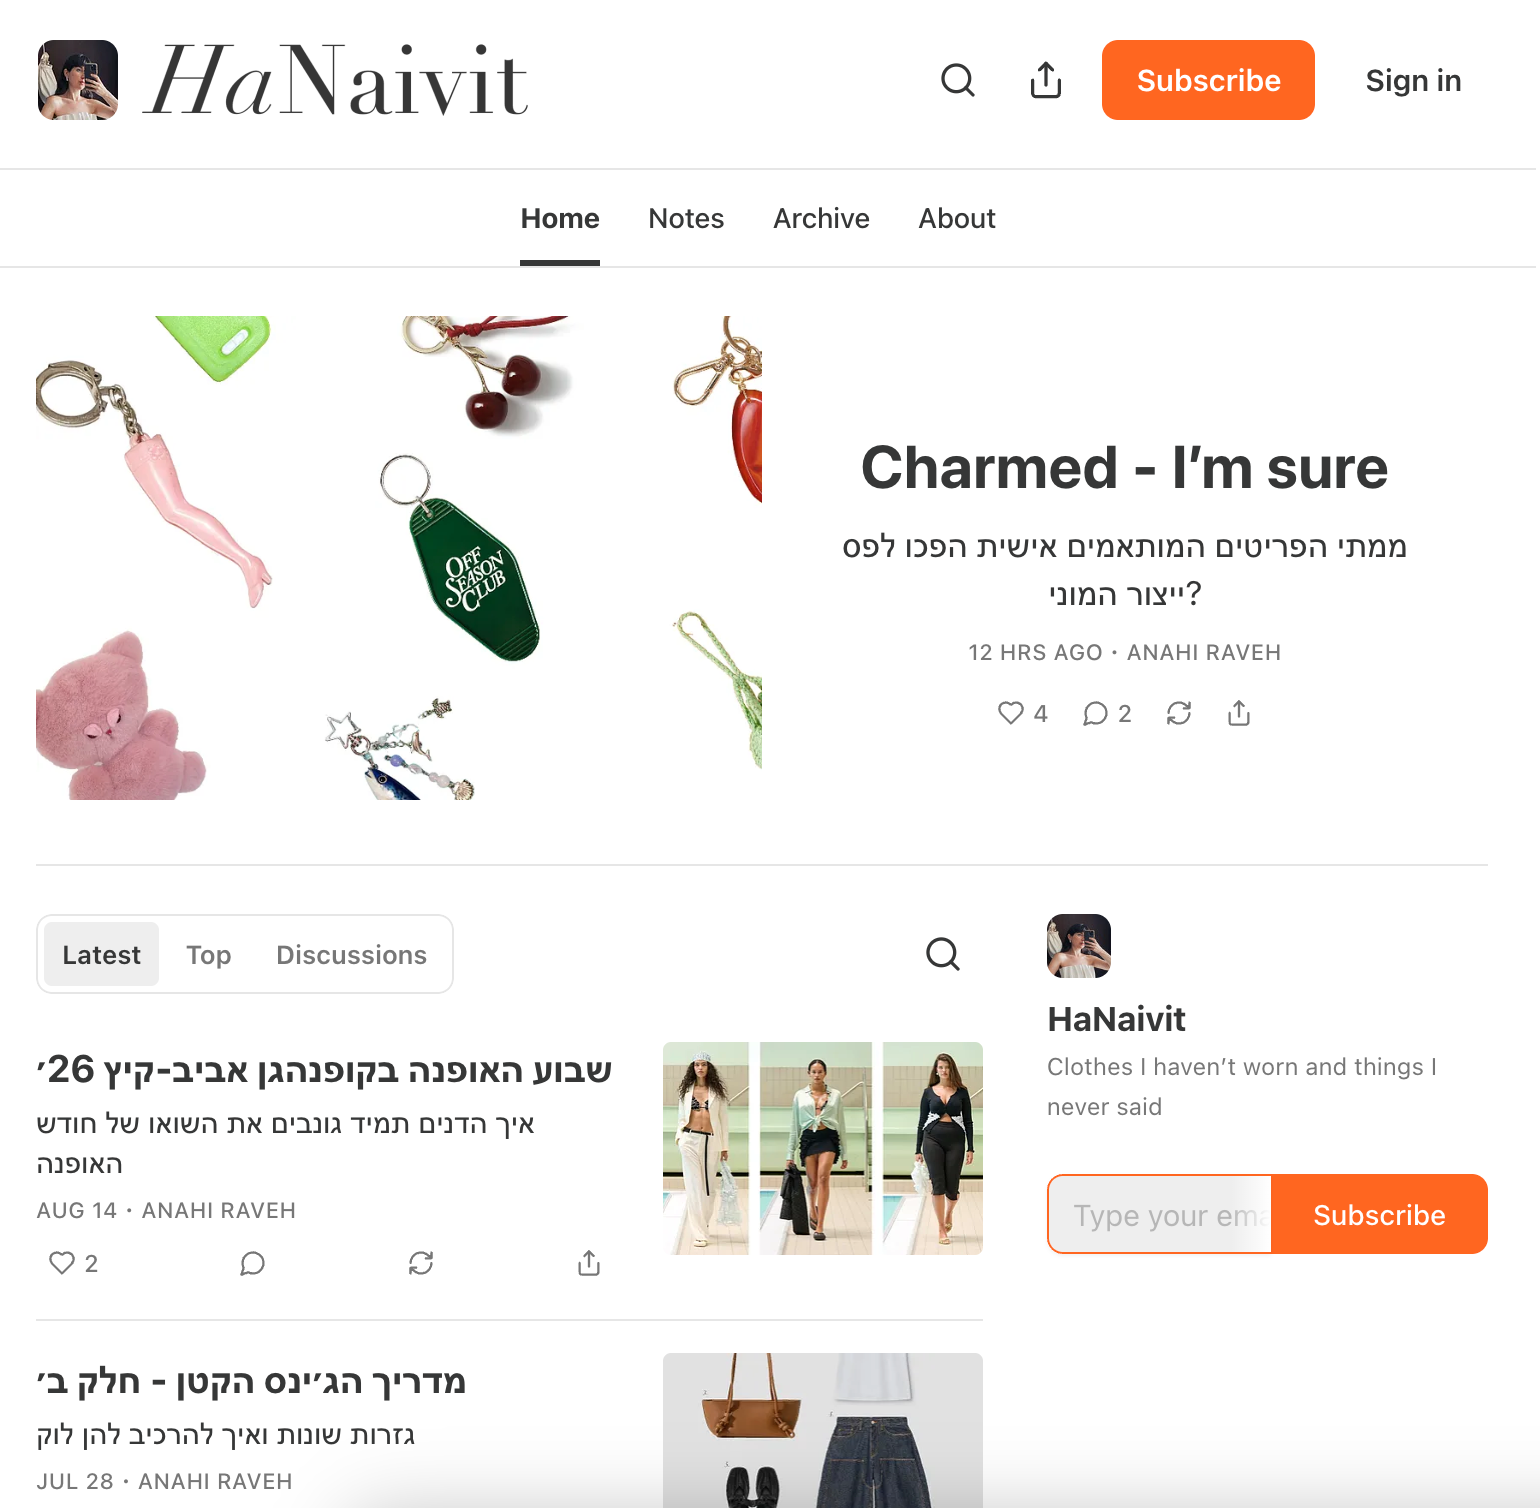Screen dimensions: 1540x1508
Task: Switch to the Notes tab
Action: coord(686,218)
